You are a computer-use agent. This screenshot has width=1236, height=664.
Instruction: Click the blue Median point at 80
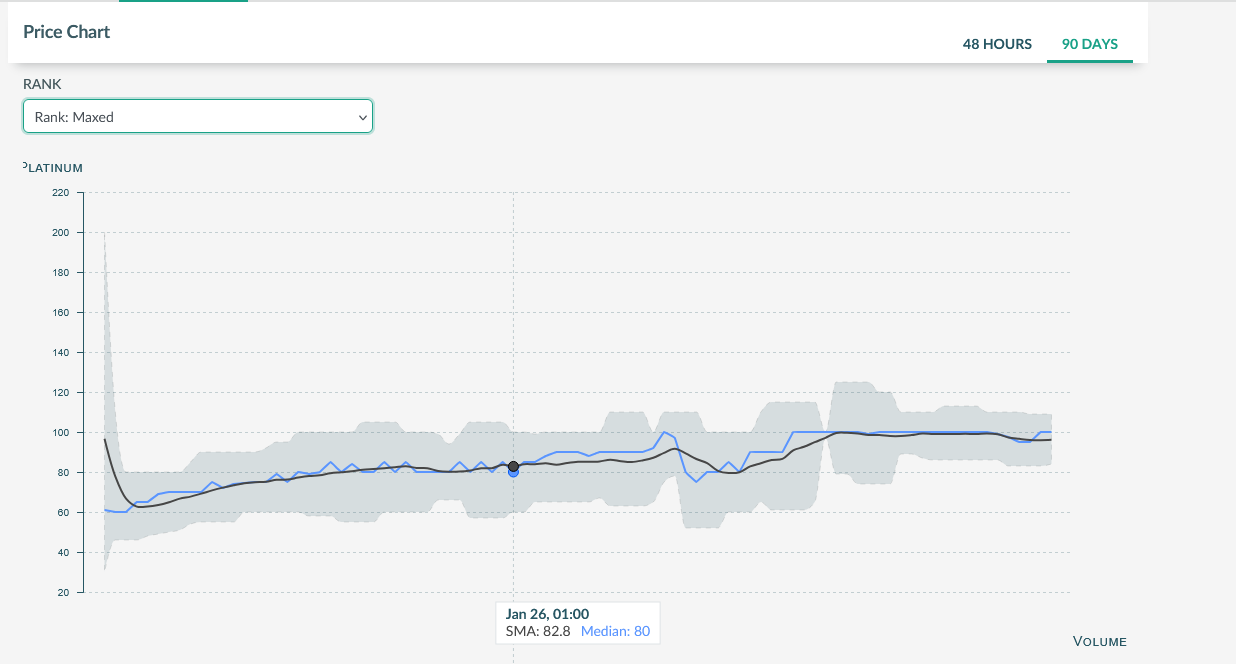tap(513, 472)
